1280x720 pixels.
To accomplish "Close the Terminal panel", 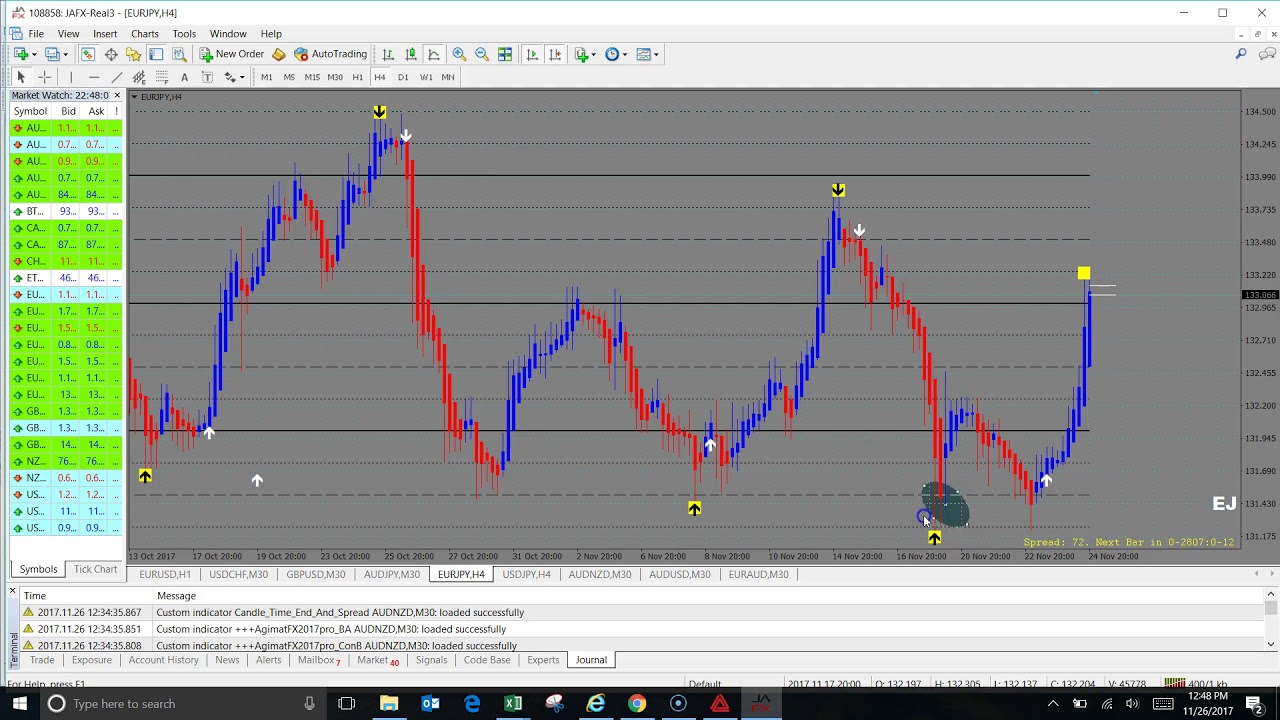I will [x=12, y=592].
